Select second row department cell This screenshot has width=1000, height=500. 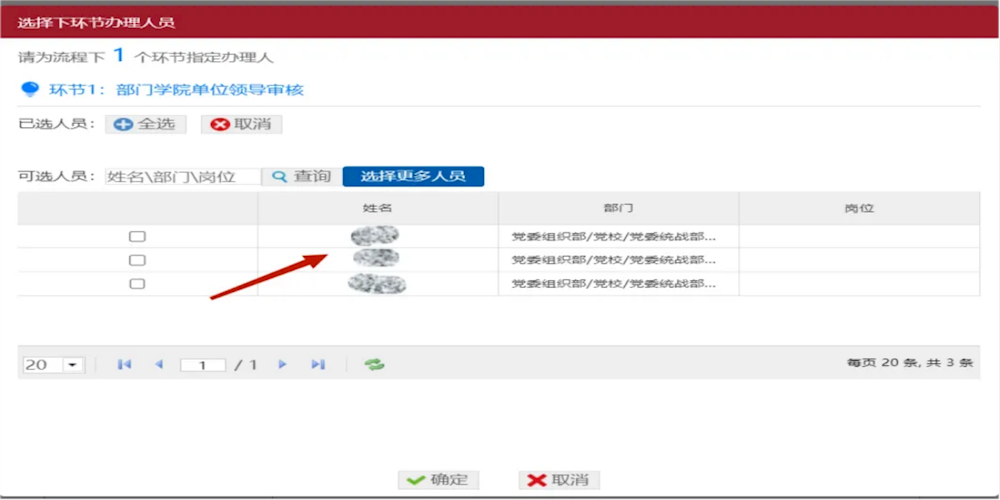click(619, 260)
